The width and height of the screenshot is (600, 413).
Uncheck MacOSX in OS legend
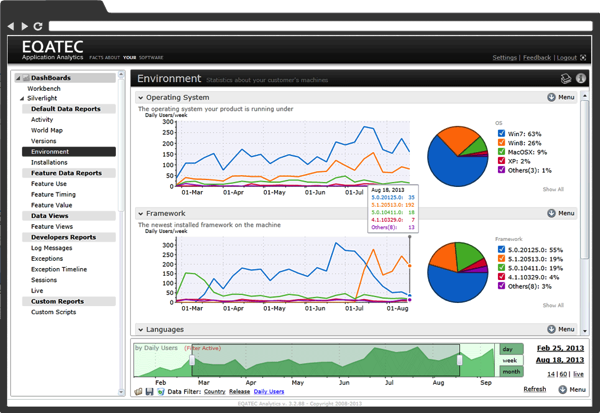pos(501,152)
